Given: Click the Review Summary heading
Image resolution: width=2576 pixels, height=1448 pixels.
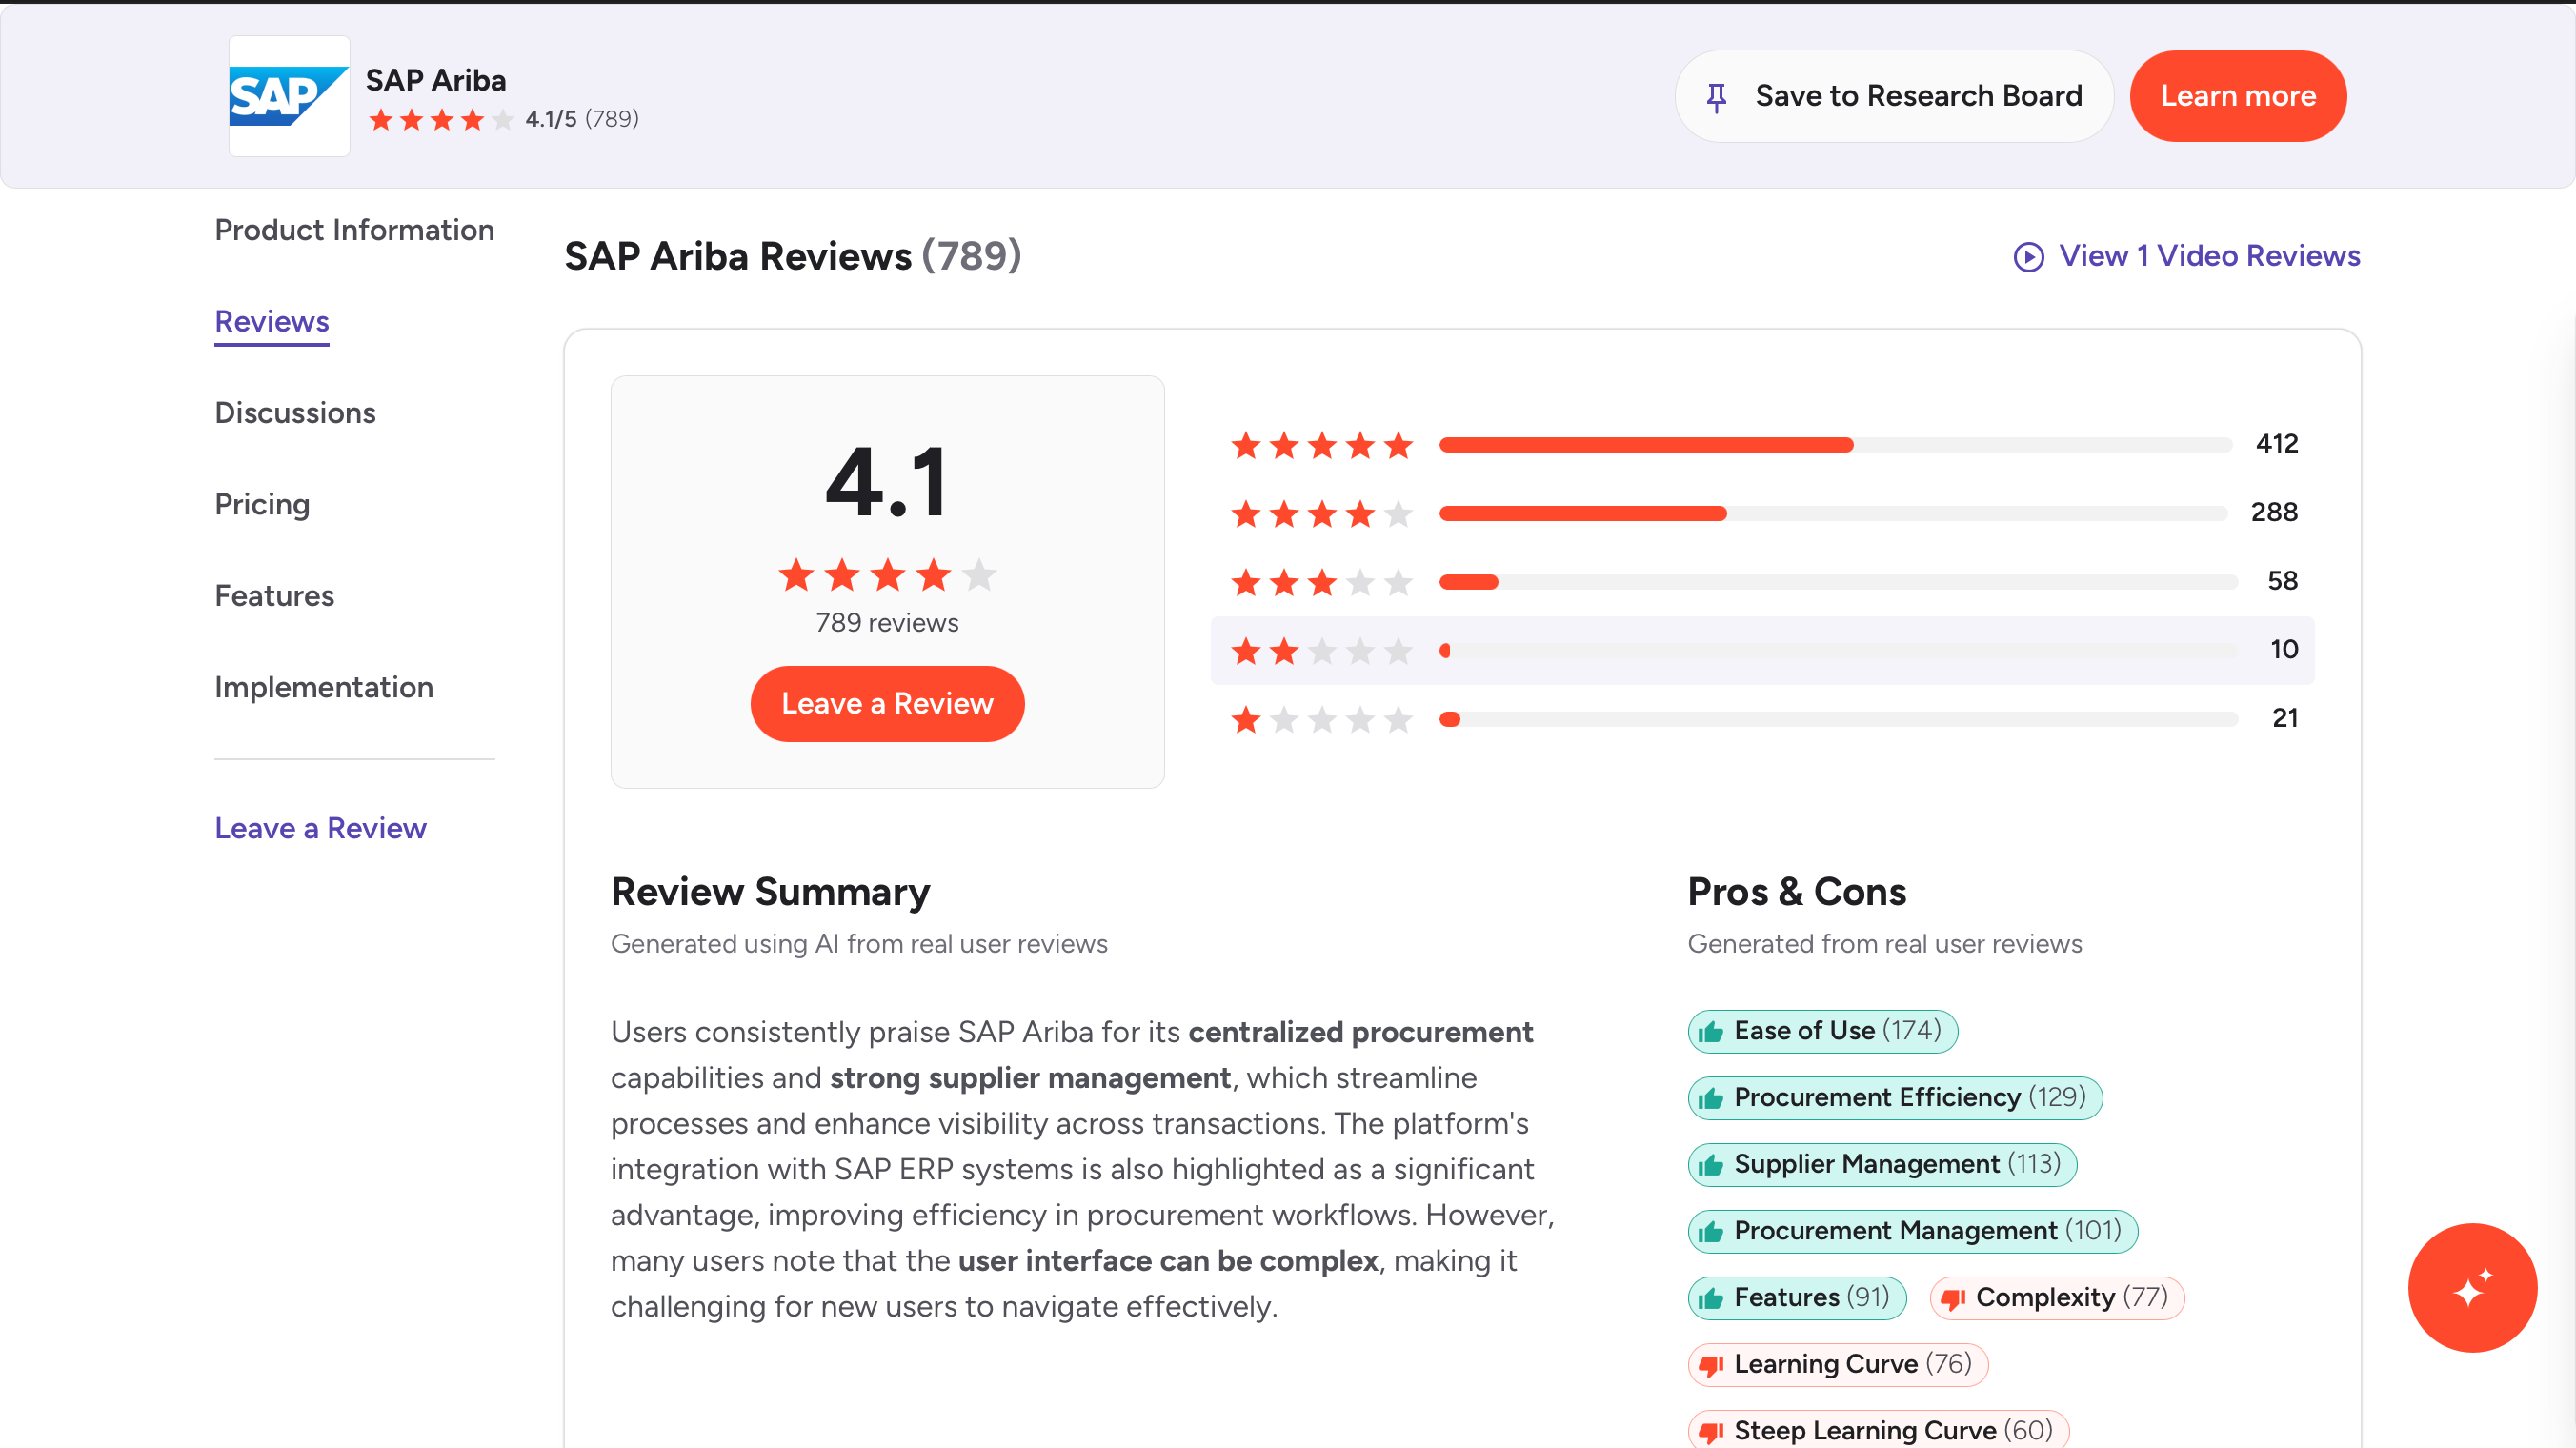Looking at the screenshot, I should 770,892.
